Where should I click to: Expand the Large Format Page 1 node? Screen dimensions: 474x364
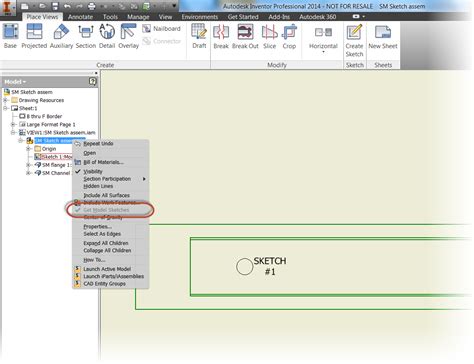pyautogui.click(x=13, y=124)
